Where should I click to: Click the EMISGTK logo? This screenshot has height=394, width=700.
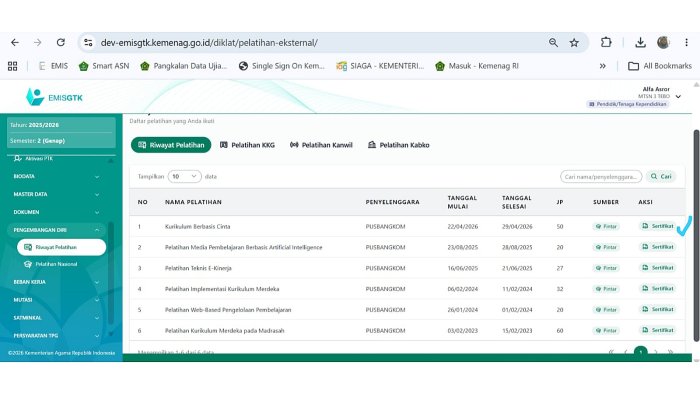click(x=54, y=97)
